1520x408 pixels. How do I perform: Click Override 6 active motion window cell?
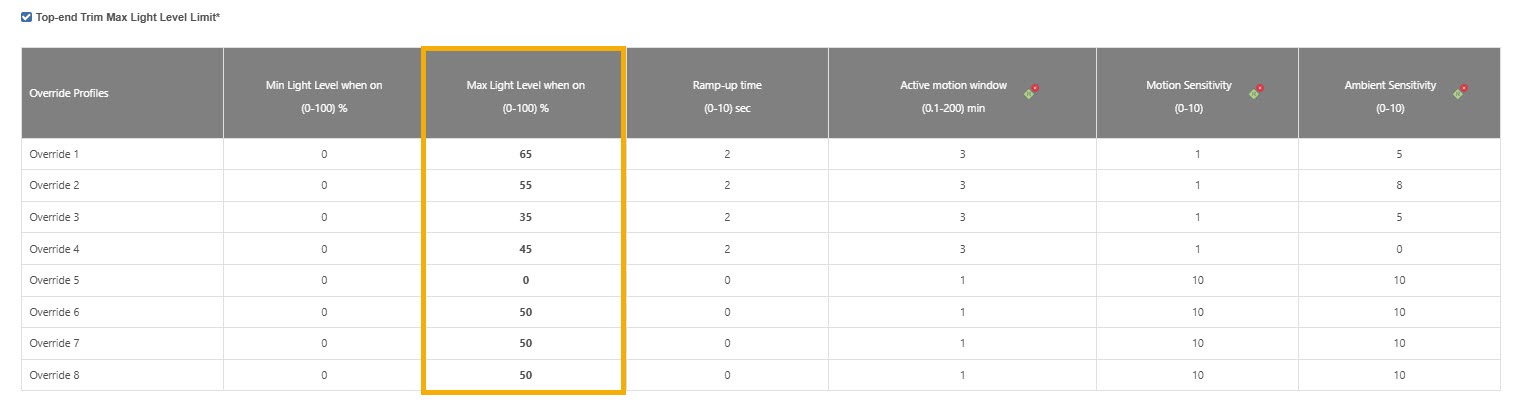(962, 312)
